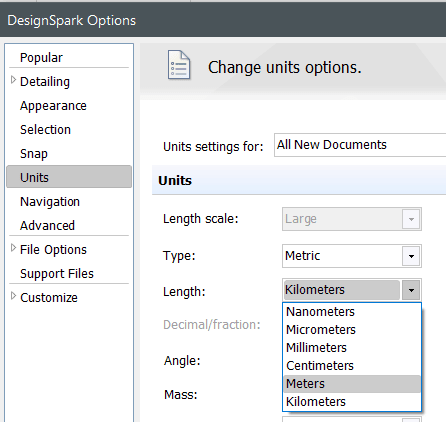Image resolution: width=446 pixels, height=422 pixels.
Task: Choose Micrometers from the Length list
Action: coord(352,330)
